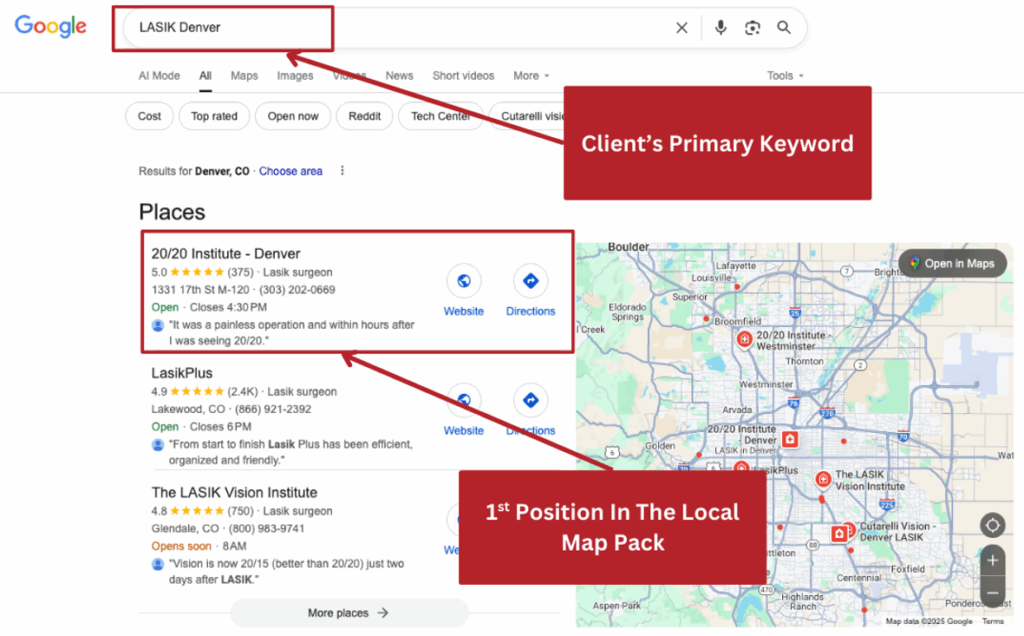The height and width of the screenshot is (636, 1024).
Task: Expand the More search categories dropdown
Action: pos(531,76)
